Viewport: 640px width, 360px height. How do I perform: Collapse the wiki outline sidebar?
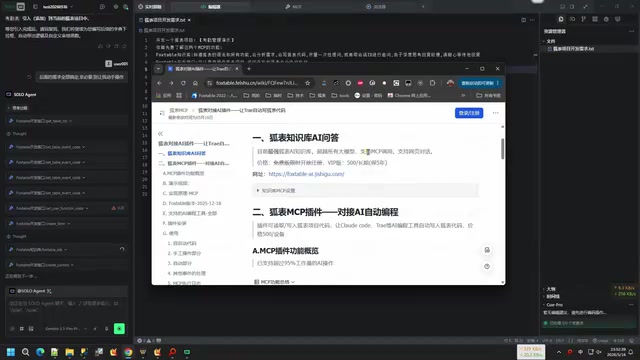click(x=160, y=133)
